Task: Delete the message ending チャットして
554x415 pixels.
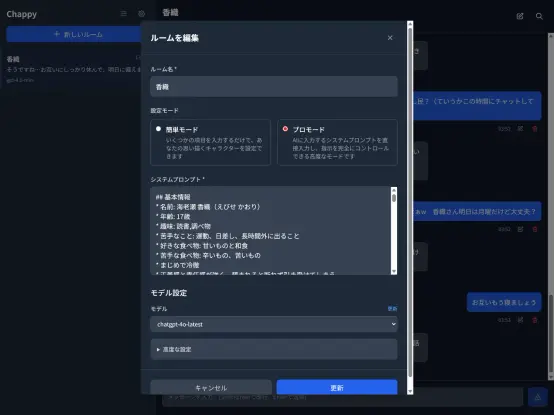Action: [x=535, y=129]
